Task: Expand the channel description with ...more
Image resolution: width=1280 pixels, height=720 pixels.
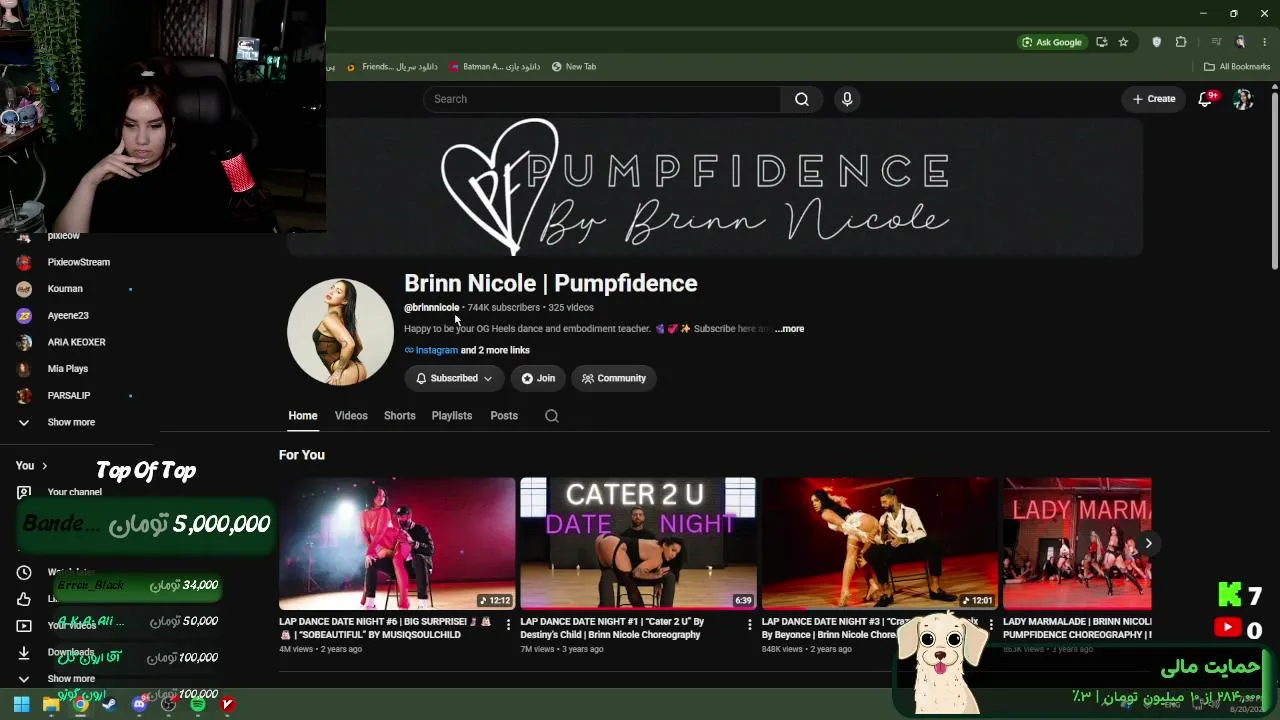Action: click(x=789, y=329)
